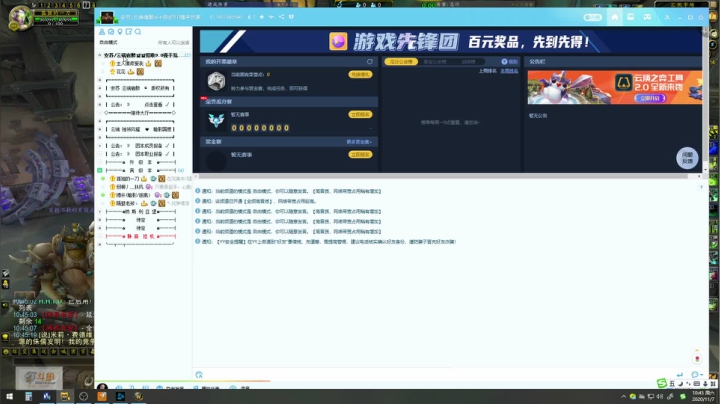Select the third ranking tab
Screen dimensions: 720x404
pos(468,62)
